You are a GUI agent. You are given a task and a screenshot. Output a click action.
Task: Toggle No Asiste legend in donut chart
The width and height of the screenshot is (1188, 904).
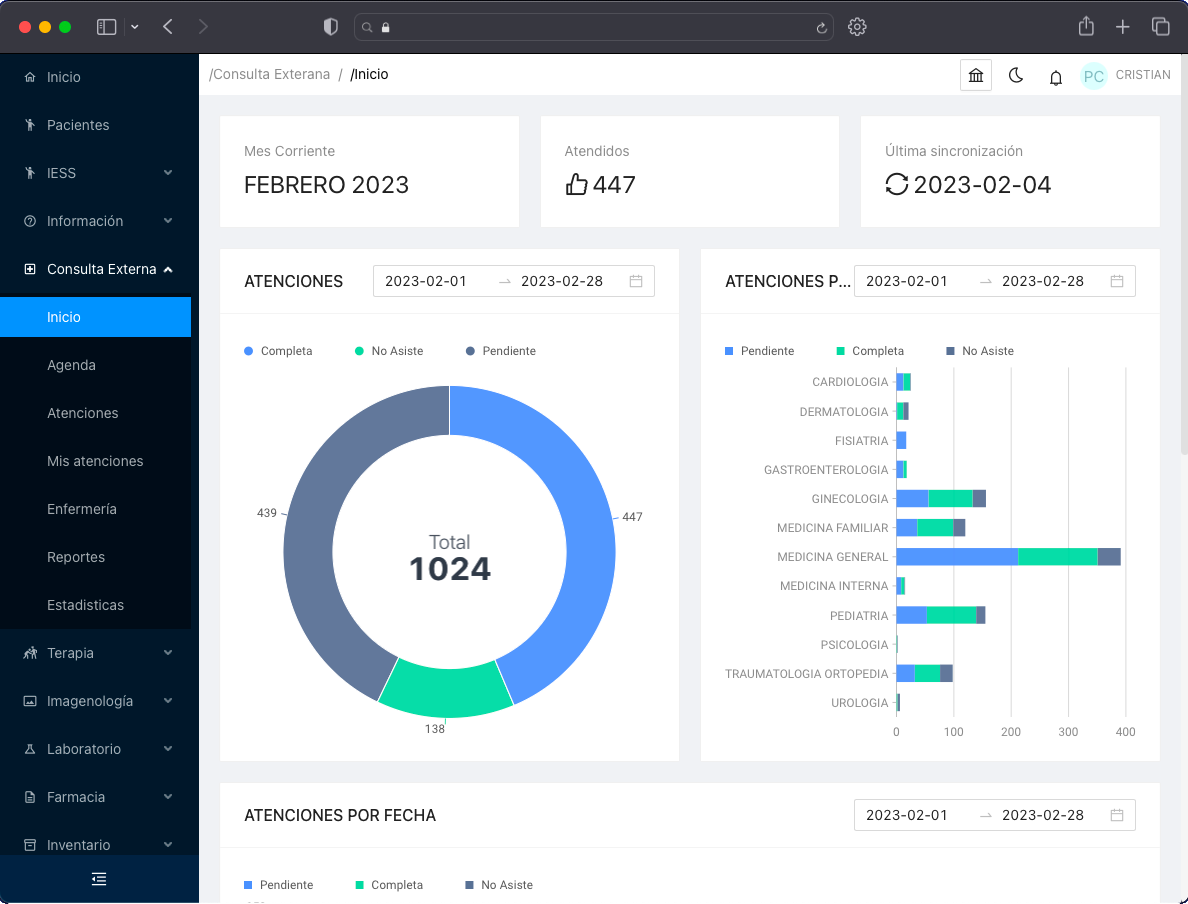(390, 351)
